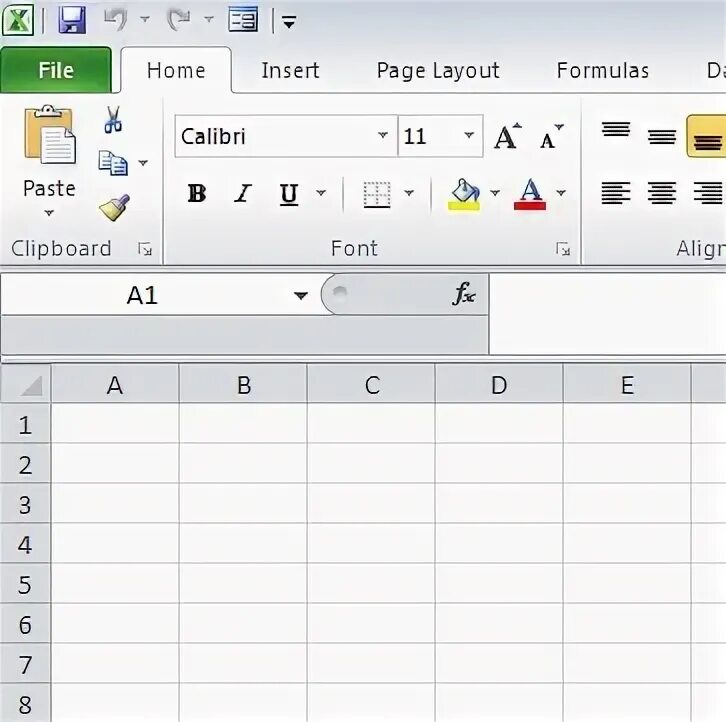Viewport: 726px width, 722px height.
Task: Expand the Copy options dropdown arrow
Action: pos(143,163)
